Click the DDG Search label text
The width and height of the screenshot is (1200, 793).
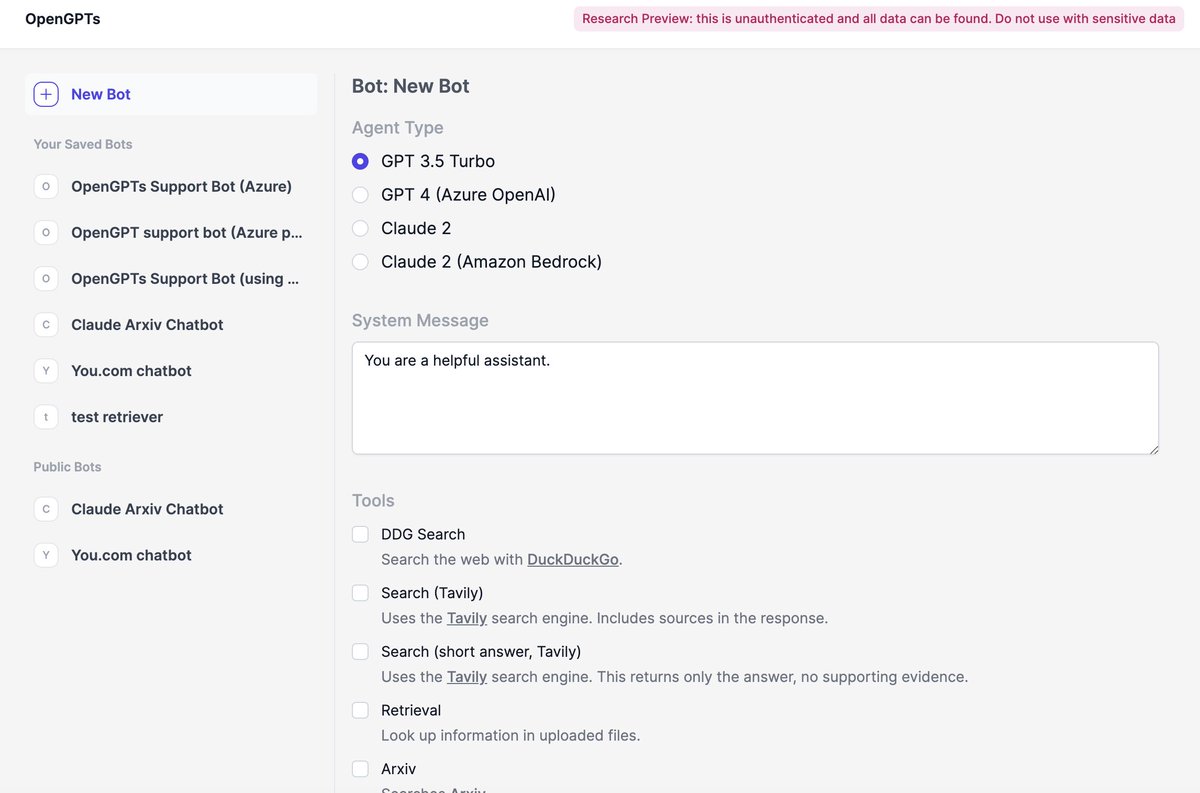423,534
